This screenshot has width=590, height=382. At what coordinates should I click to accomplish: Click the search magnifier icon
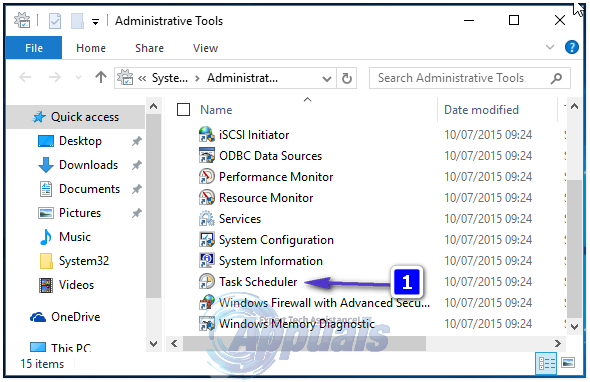(557, 78)
